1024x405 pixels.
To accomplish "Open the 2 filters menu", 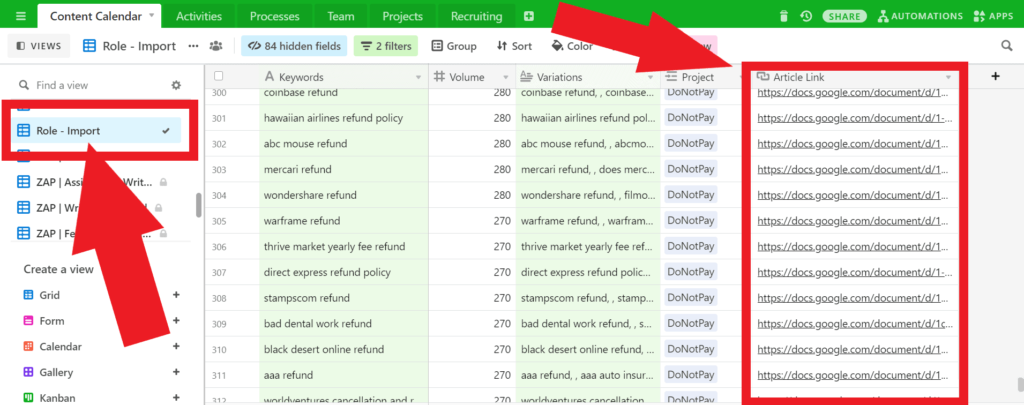I will 386,46.
